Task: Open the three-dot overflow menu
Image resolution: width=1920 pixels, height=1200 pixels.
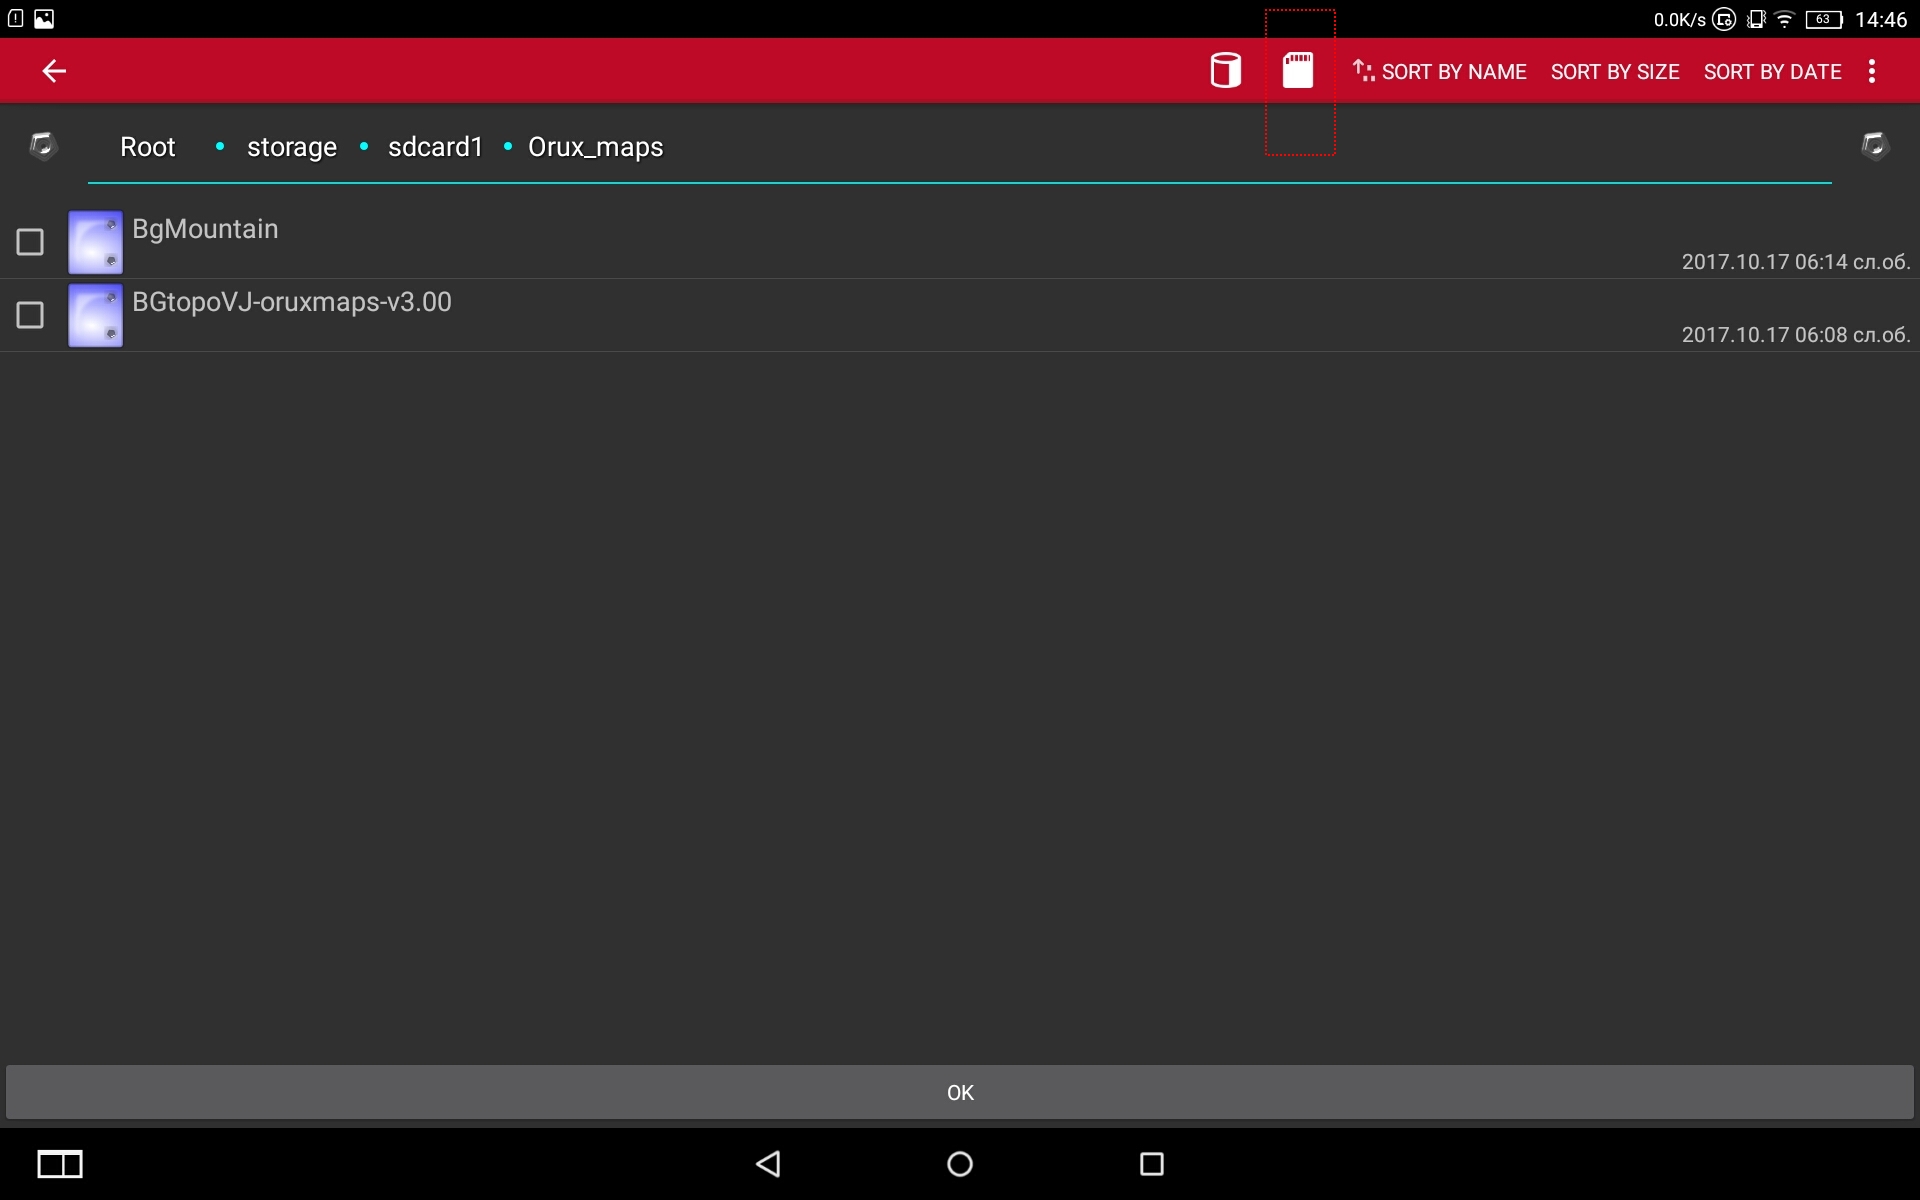Action: 1871,71
